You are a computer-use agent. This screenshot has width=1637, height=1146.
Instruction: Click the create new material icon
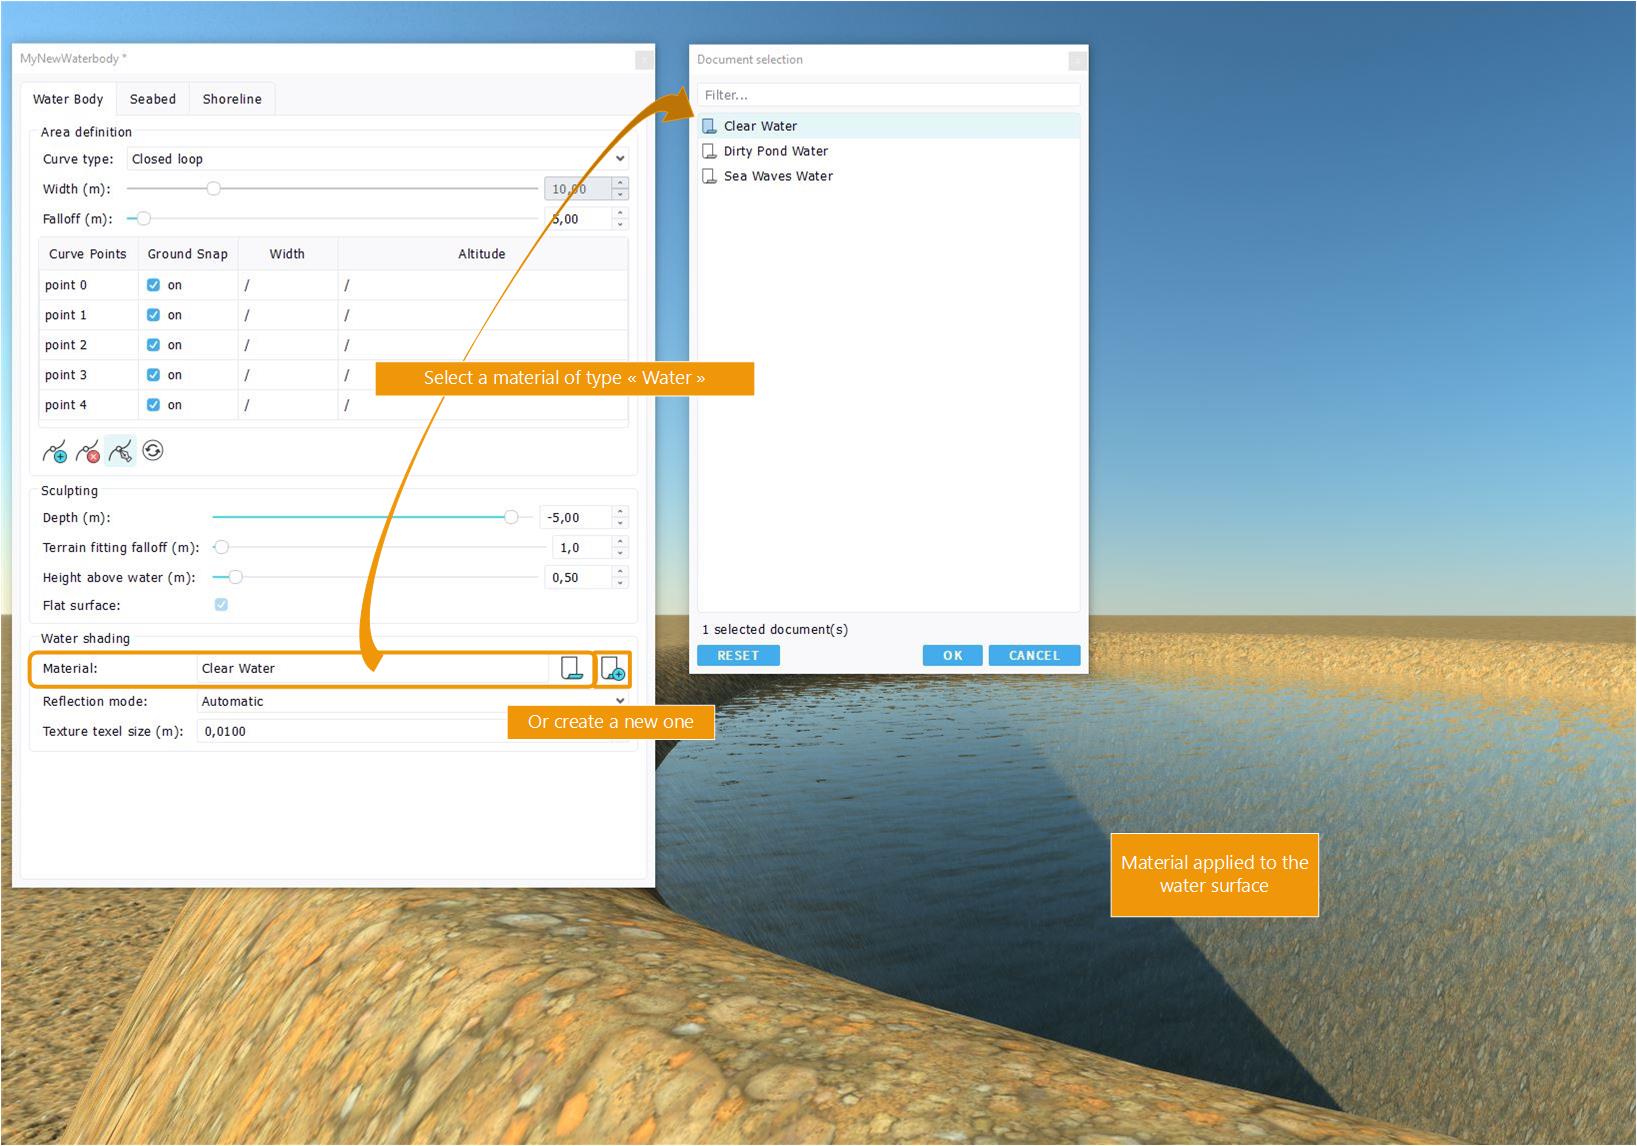point(613,669)
